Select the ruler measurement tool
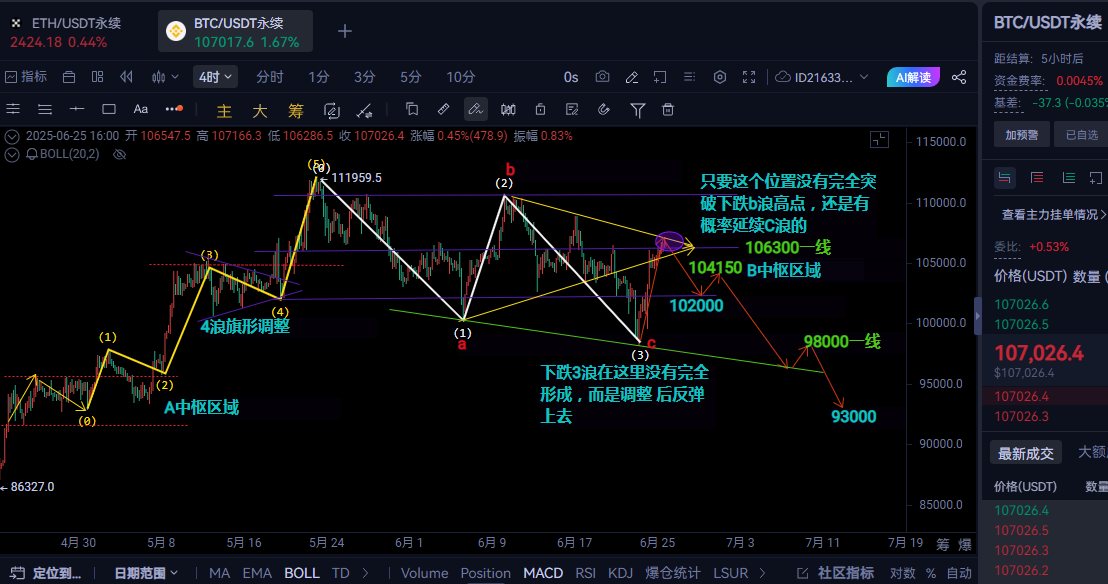This screenshot has width=1108, height=584. pos(444,110)
